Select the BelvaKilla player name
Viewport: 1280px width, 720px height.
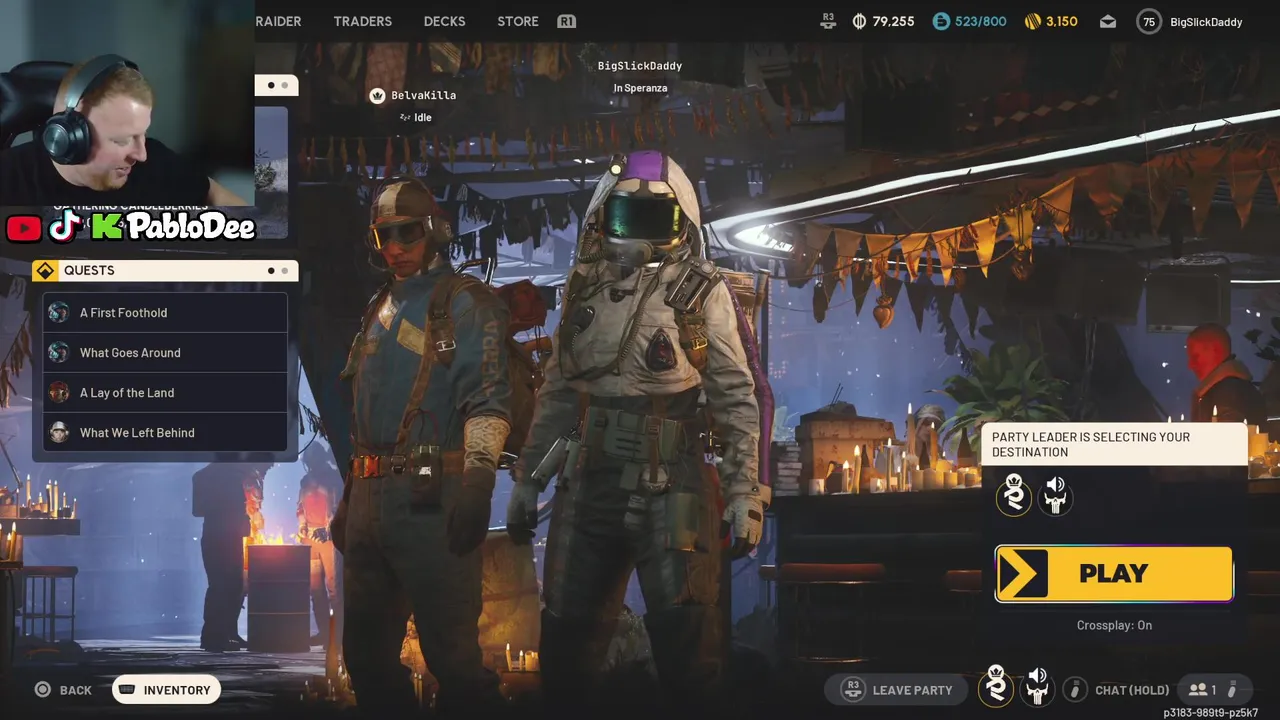(x=423, y=95)
